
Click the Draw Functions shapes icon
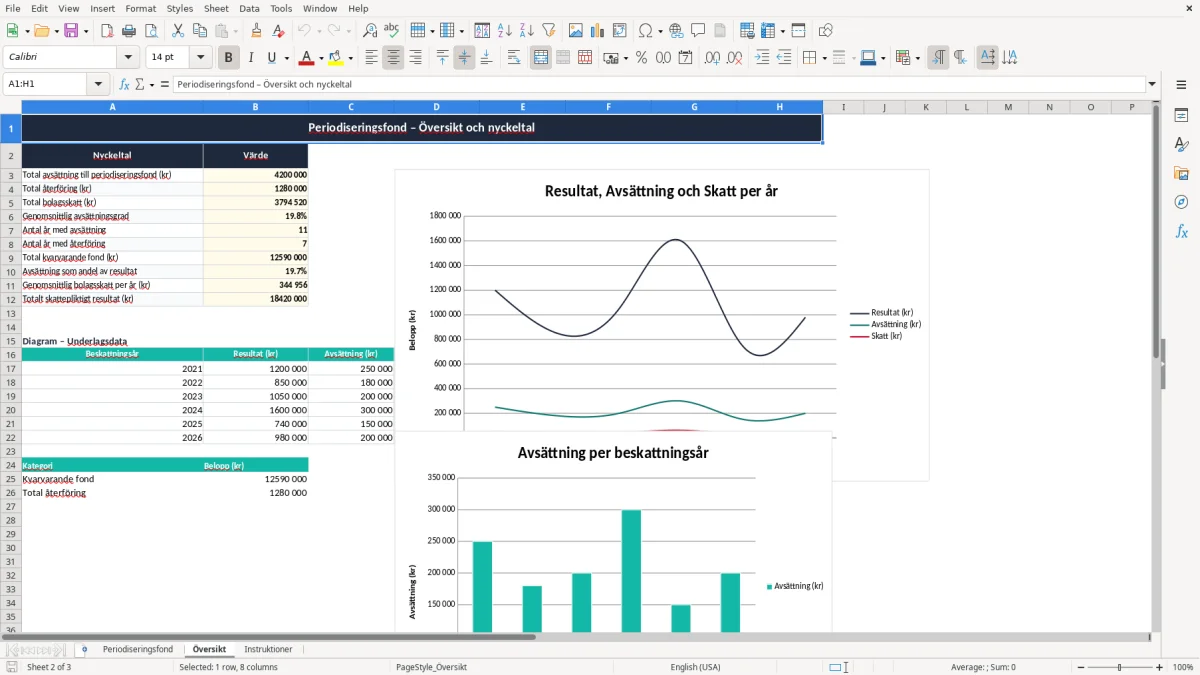825,31
